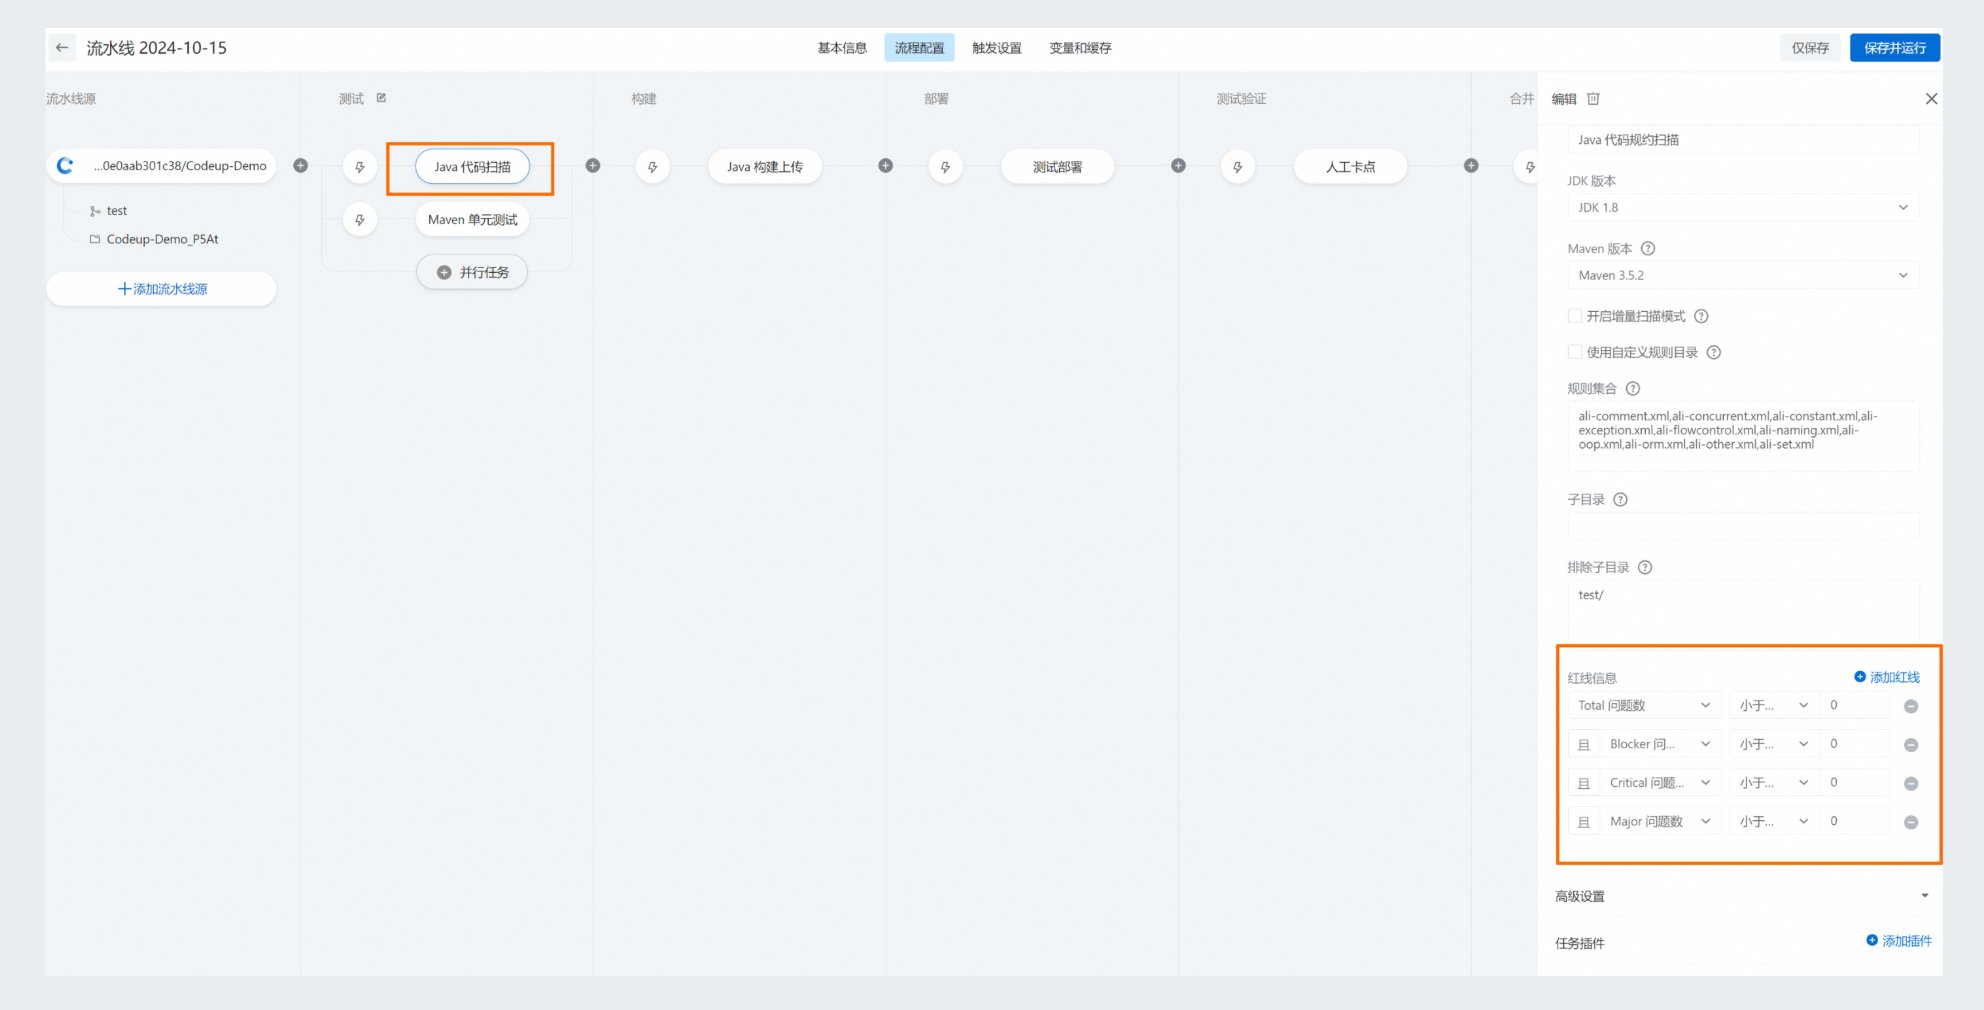The image size is (1984, 1010).
Task: Open the JDK 版本 dropdown
Action: pos(1743,208)
